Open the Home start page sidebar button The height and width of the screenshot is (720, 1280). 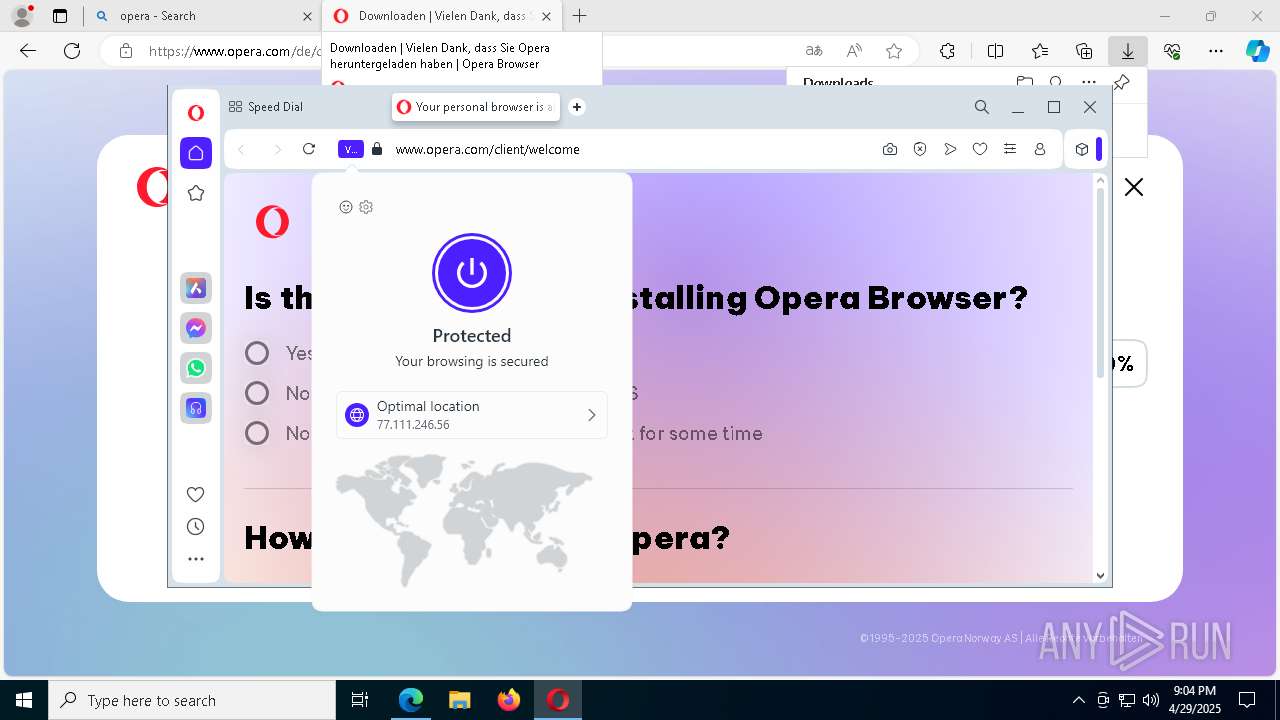tap(196, 153)
